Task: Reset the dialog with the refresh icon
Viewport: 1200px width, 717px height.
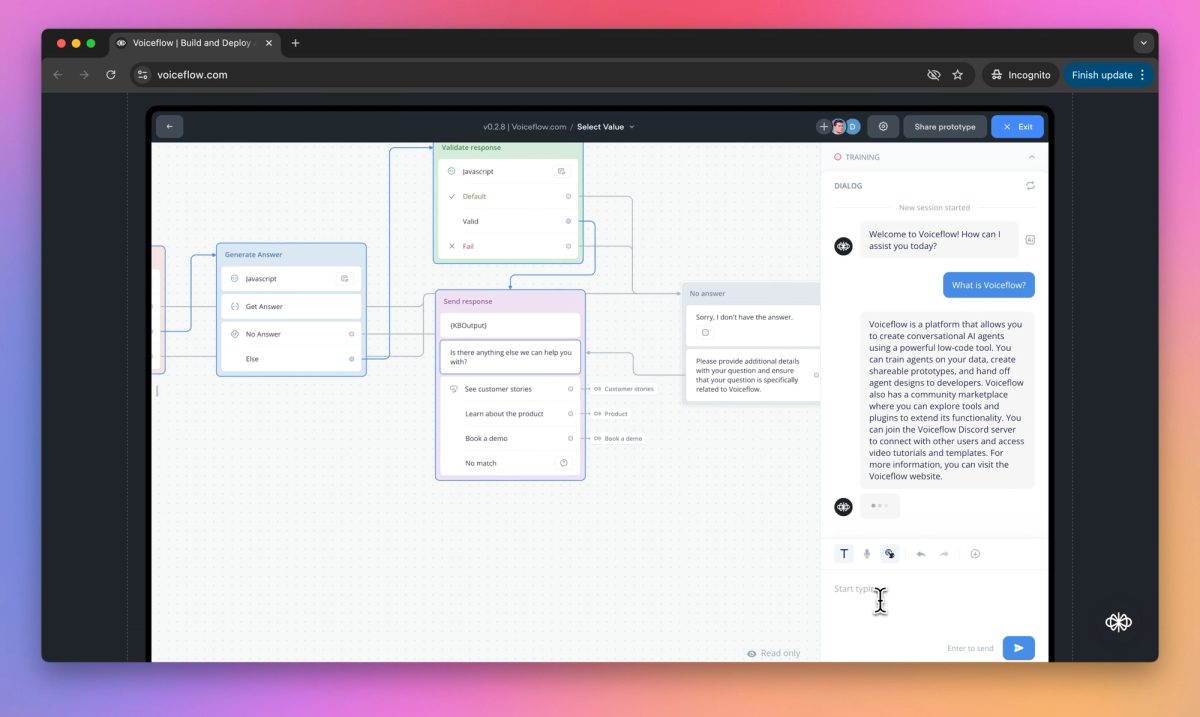Action: point(1030,186)
